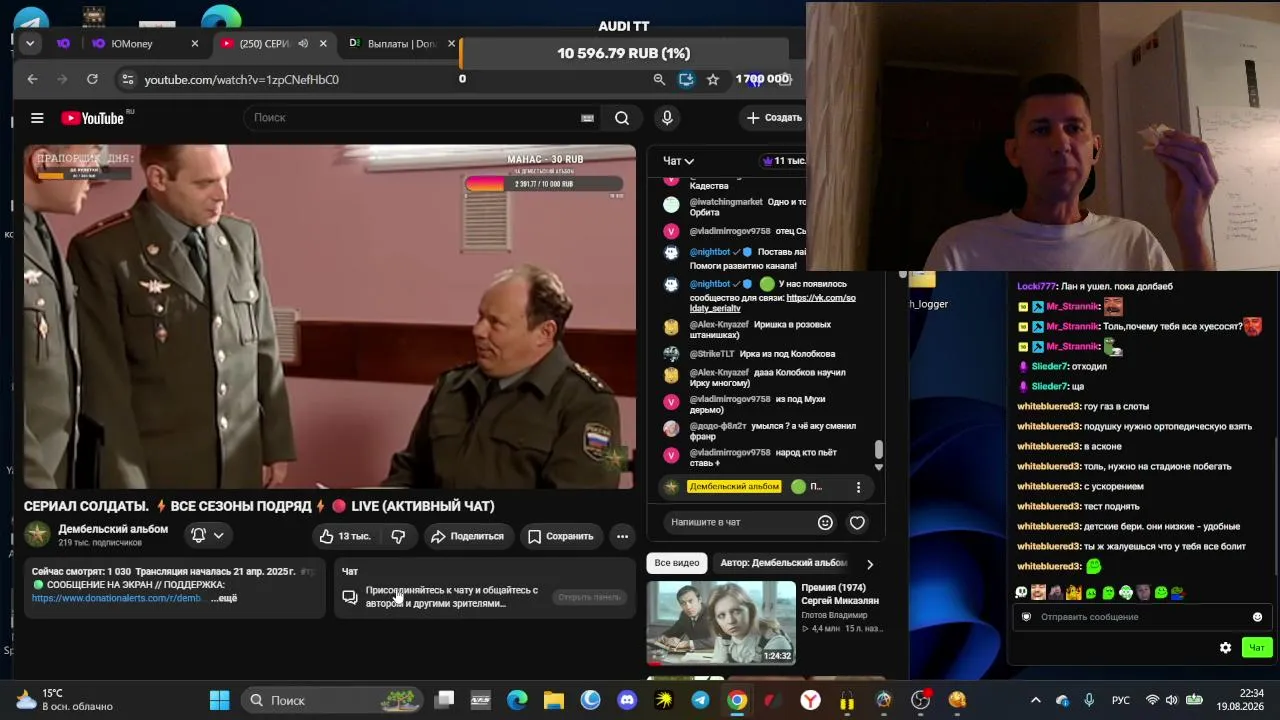Go to the YouTube home logo

95,118
